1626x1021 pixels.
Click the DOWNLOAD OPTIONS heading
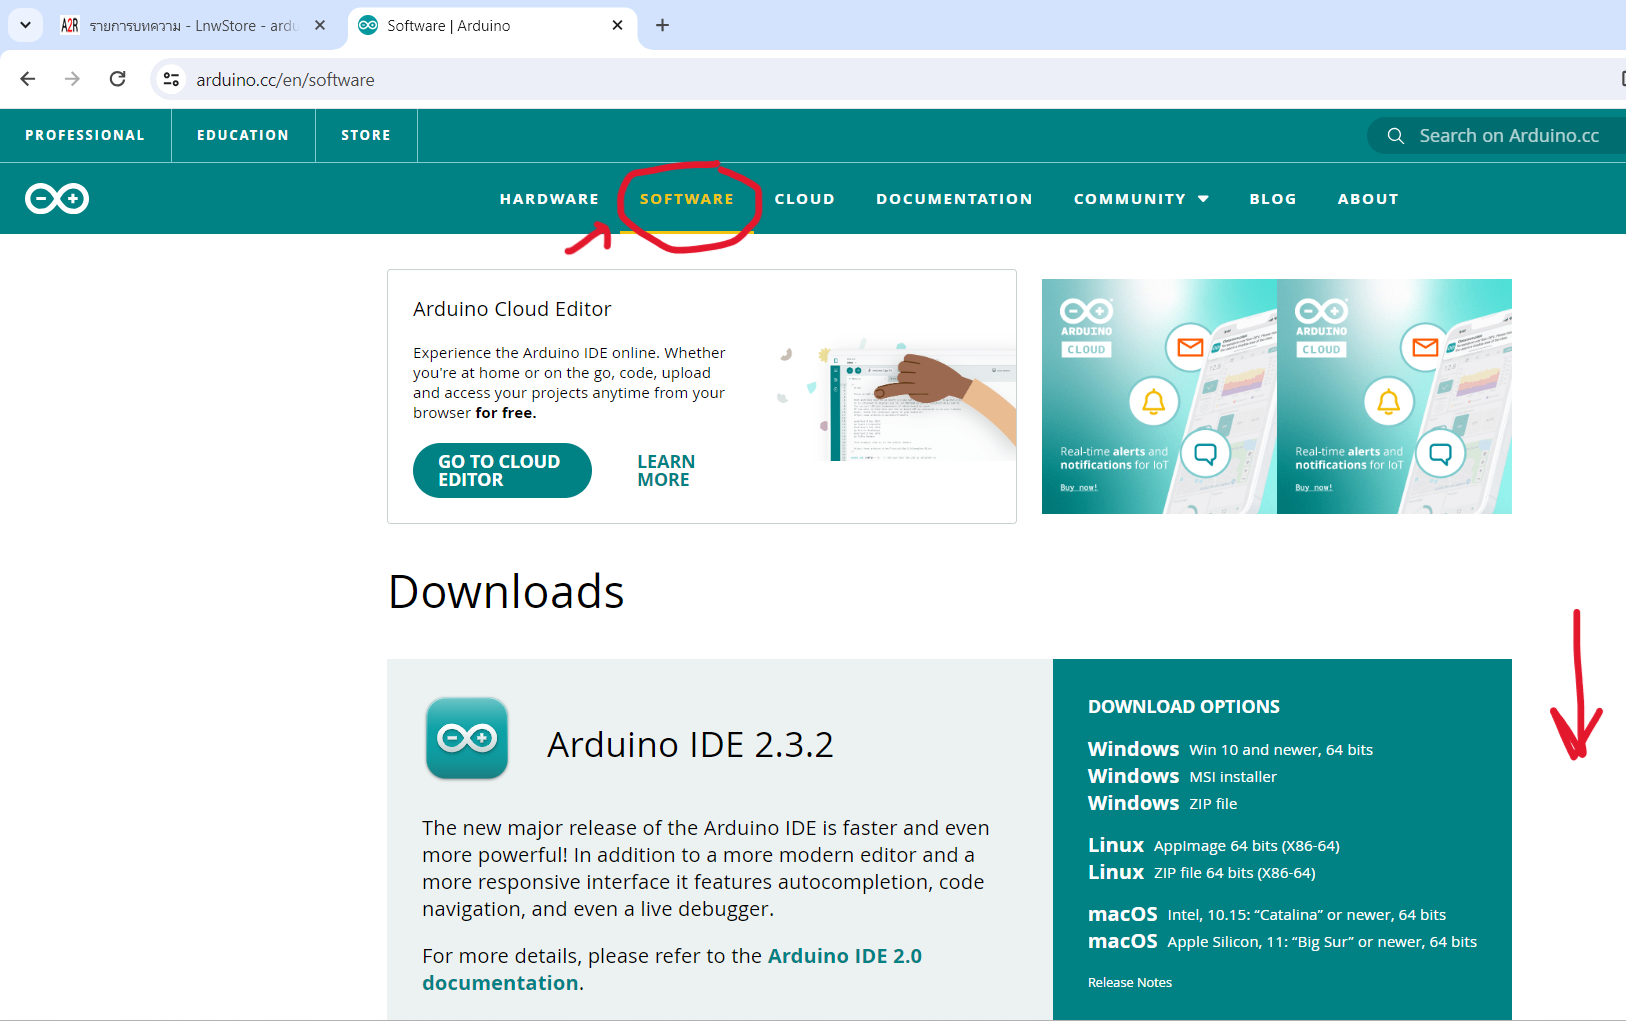pos(1184,706)
